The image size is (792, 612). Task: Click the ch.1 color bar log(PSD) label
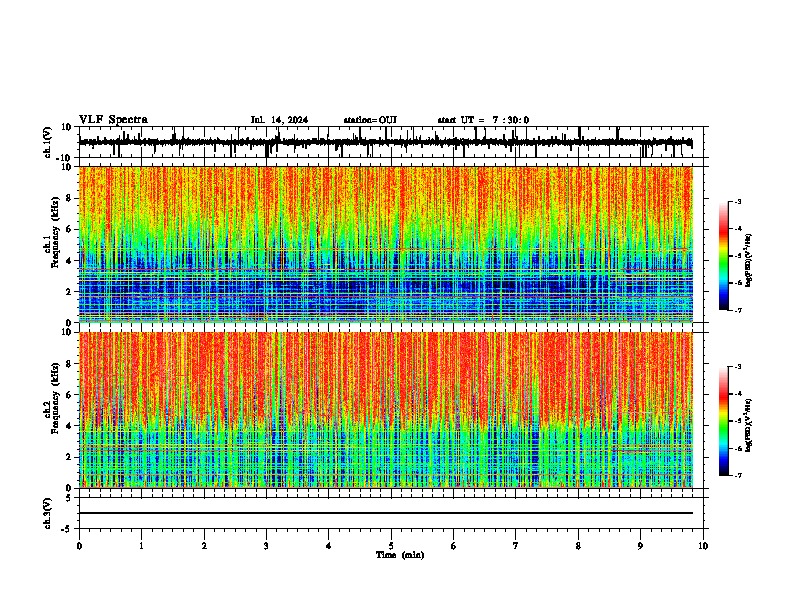pos(749,261)
